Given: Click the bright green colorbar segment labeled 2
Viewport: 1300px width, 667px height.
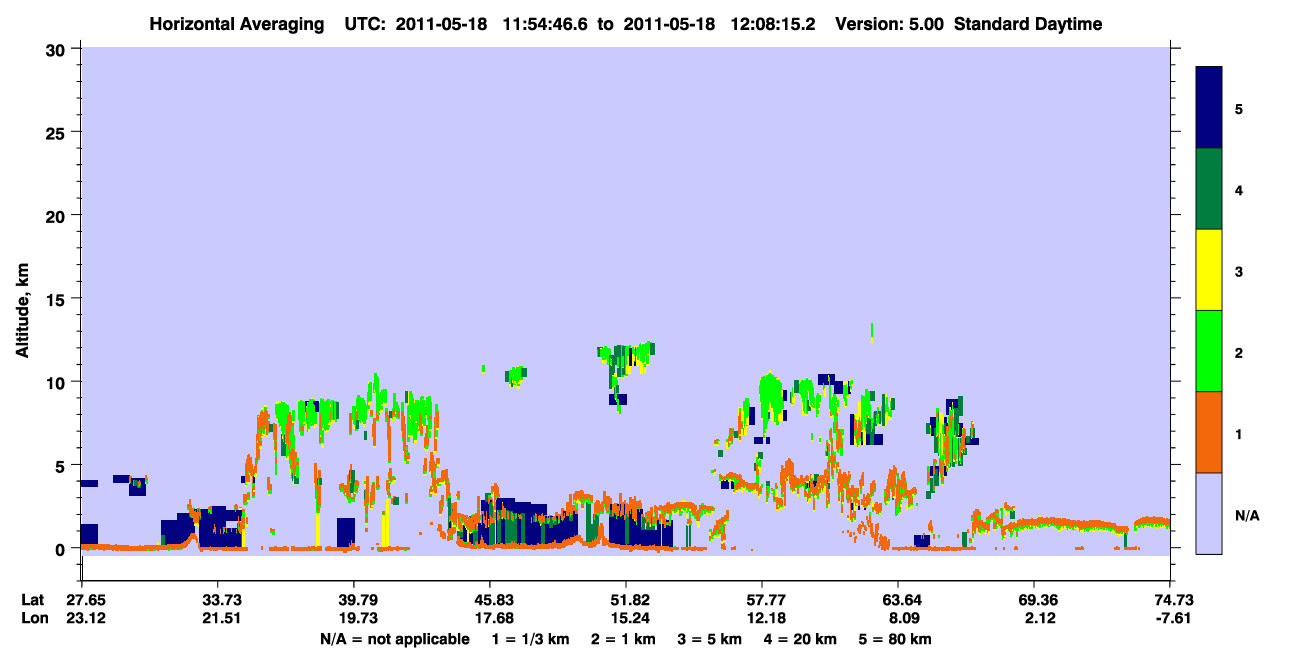Looking at the screenshot, I should pyautogui.click(x=1209, y=351).
